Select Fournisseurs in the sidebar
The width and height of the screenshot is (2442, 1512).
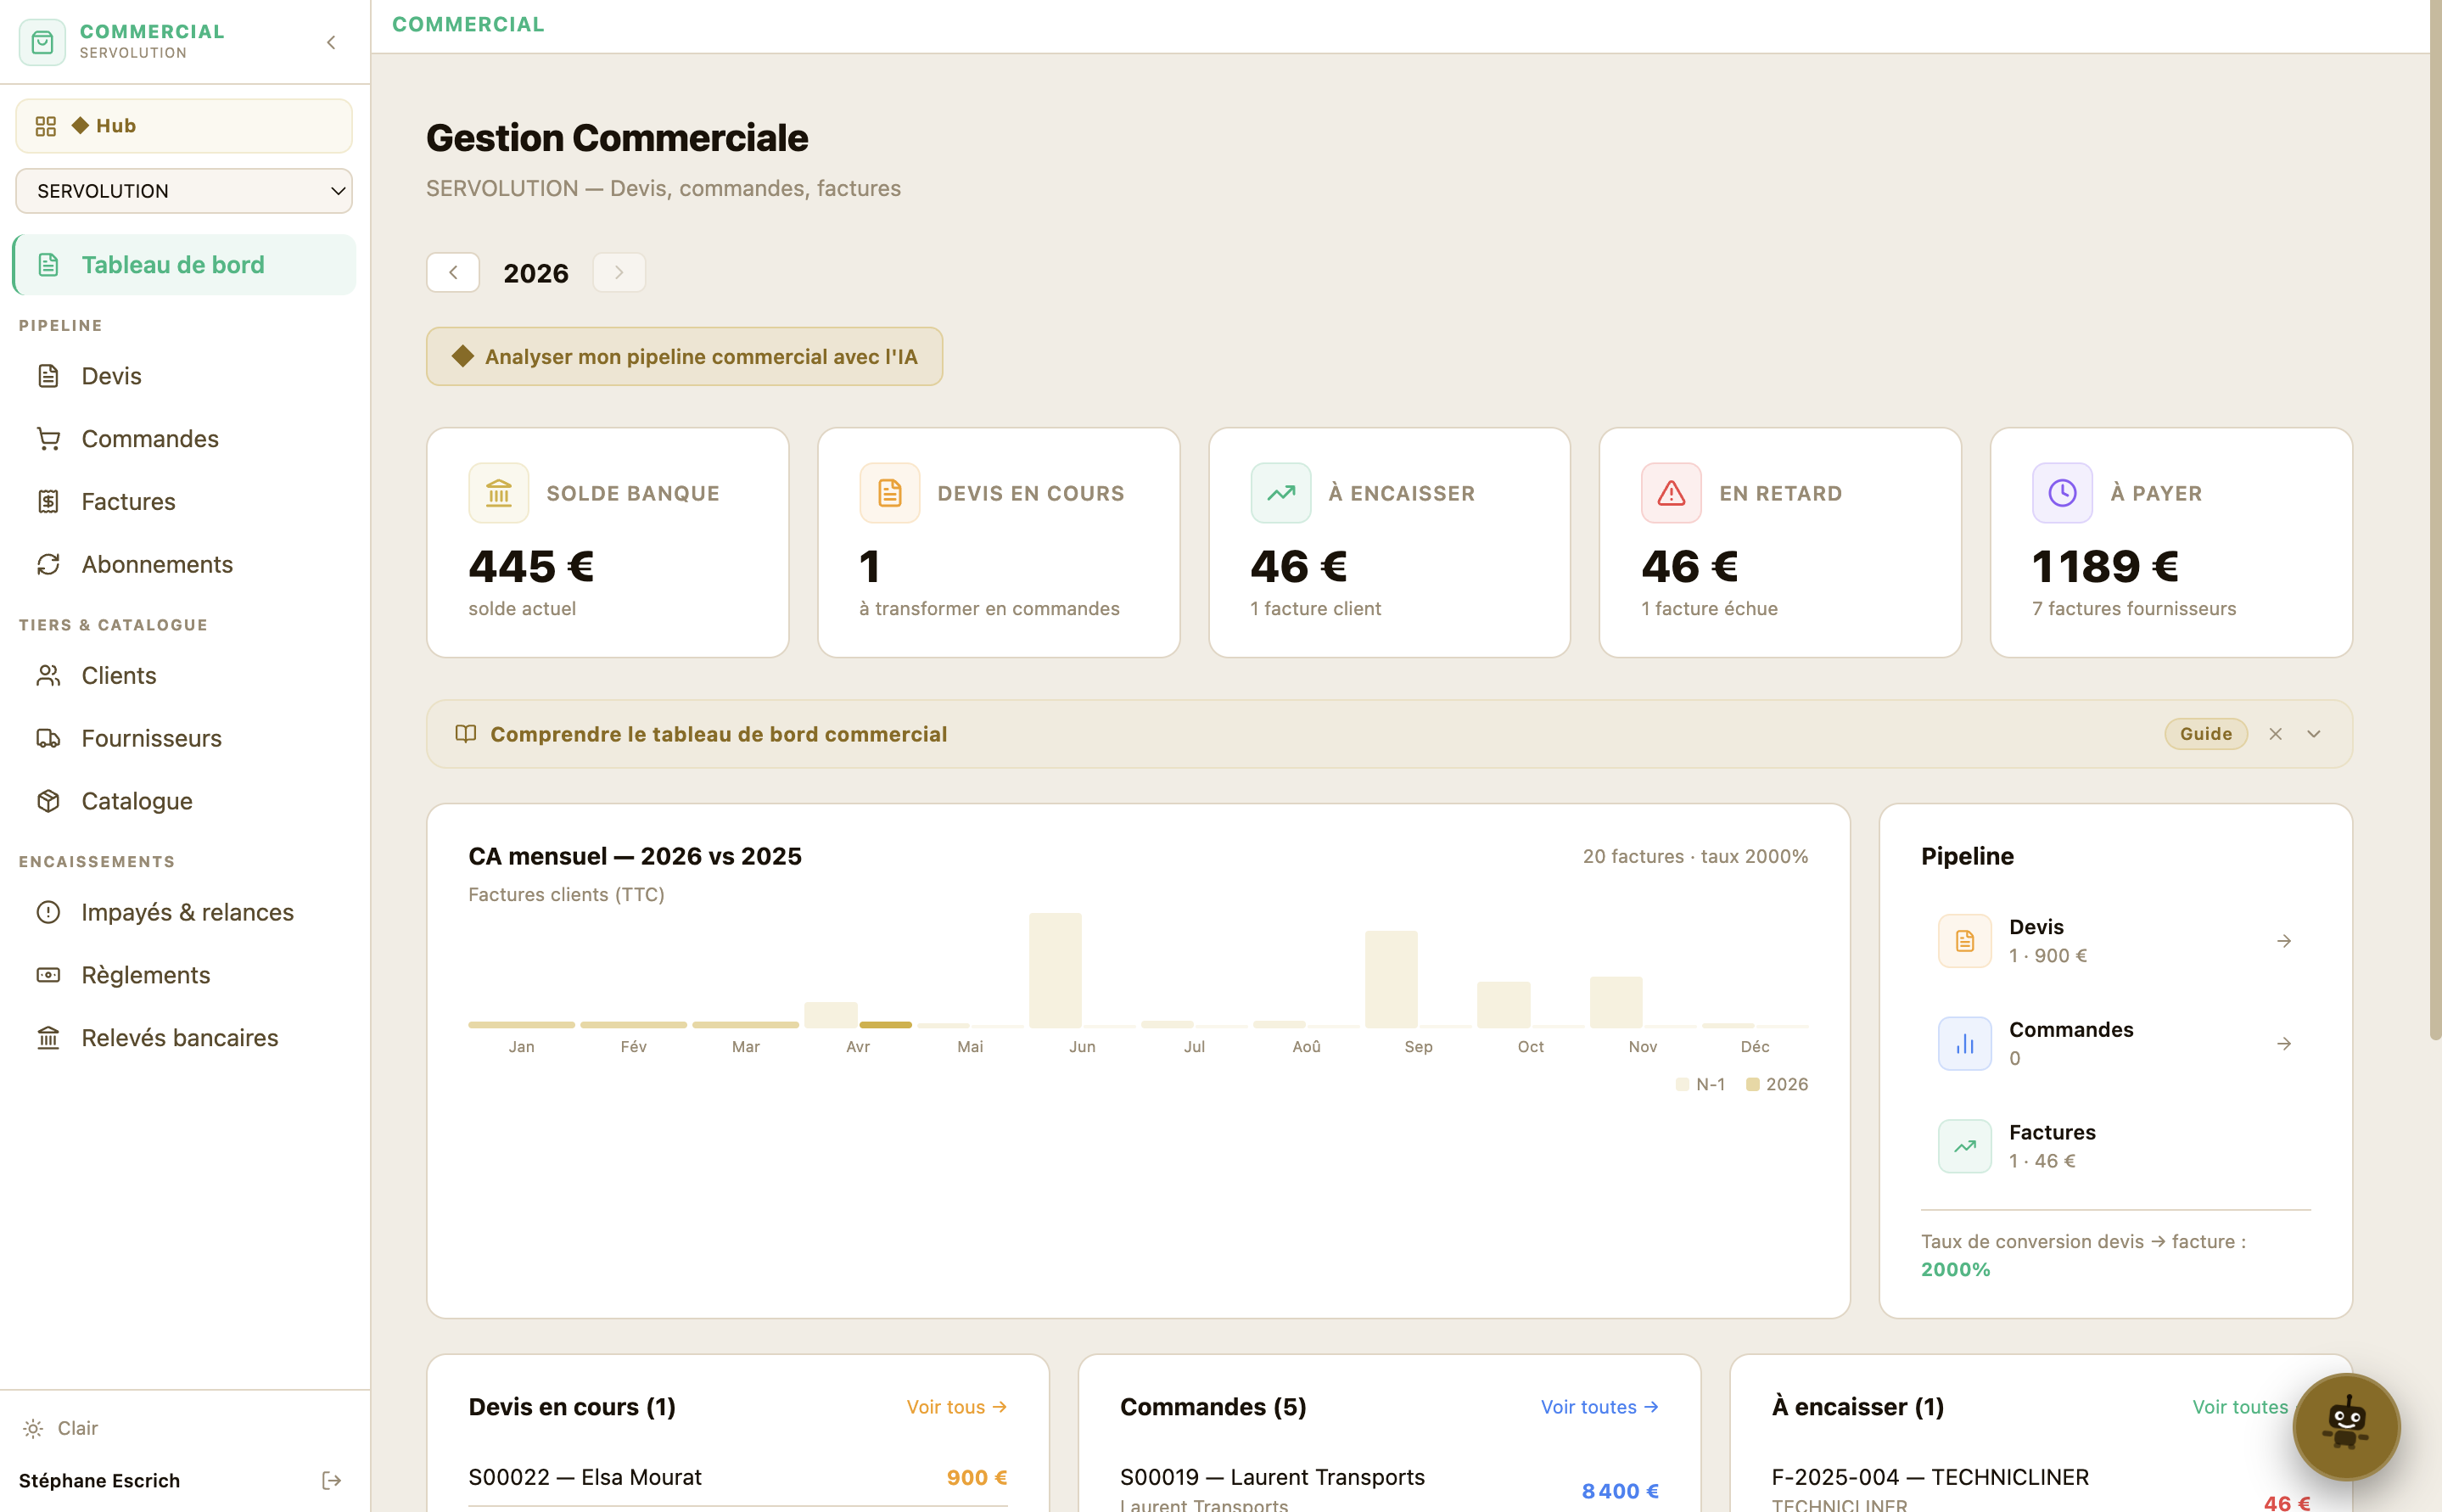pyautogui.click(x=151, y=738)
